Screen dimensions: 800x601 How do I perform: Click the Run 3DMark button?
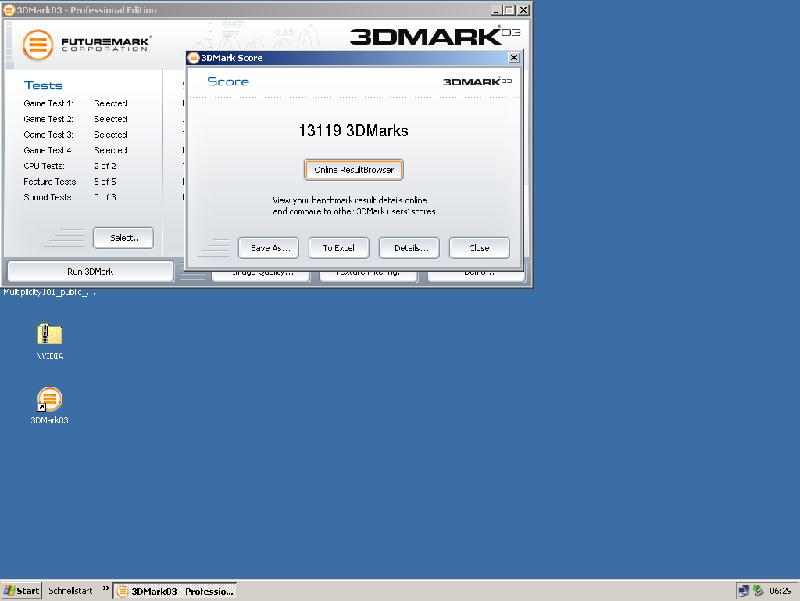pyautogui.click(x=90, y=271)
